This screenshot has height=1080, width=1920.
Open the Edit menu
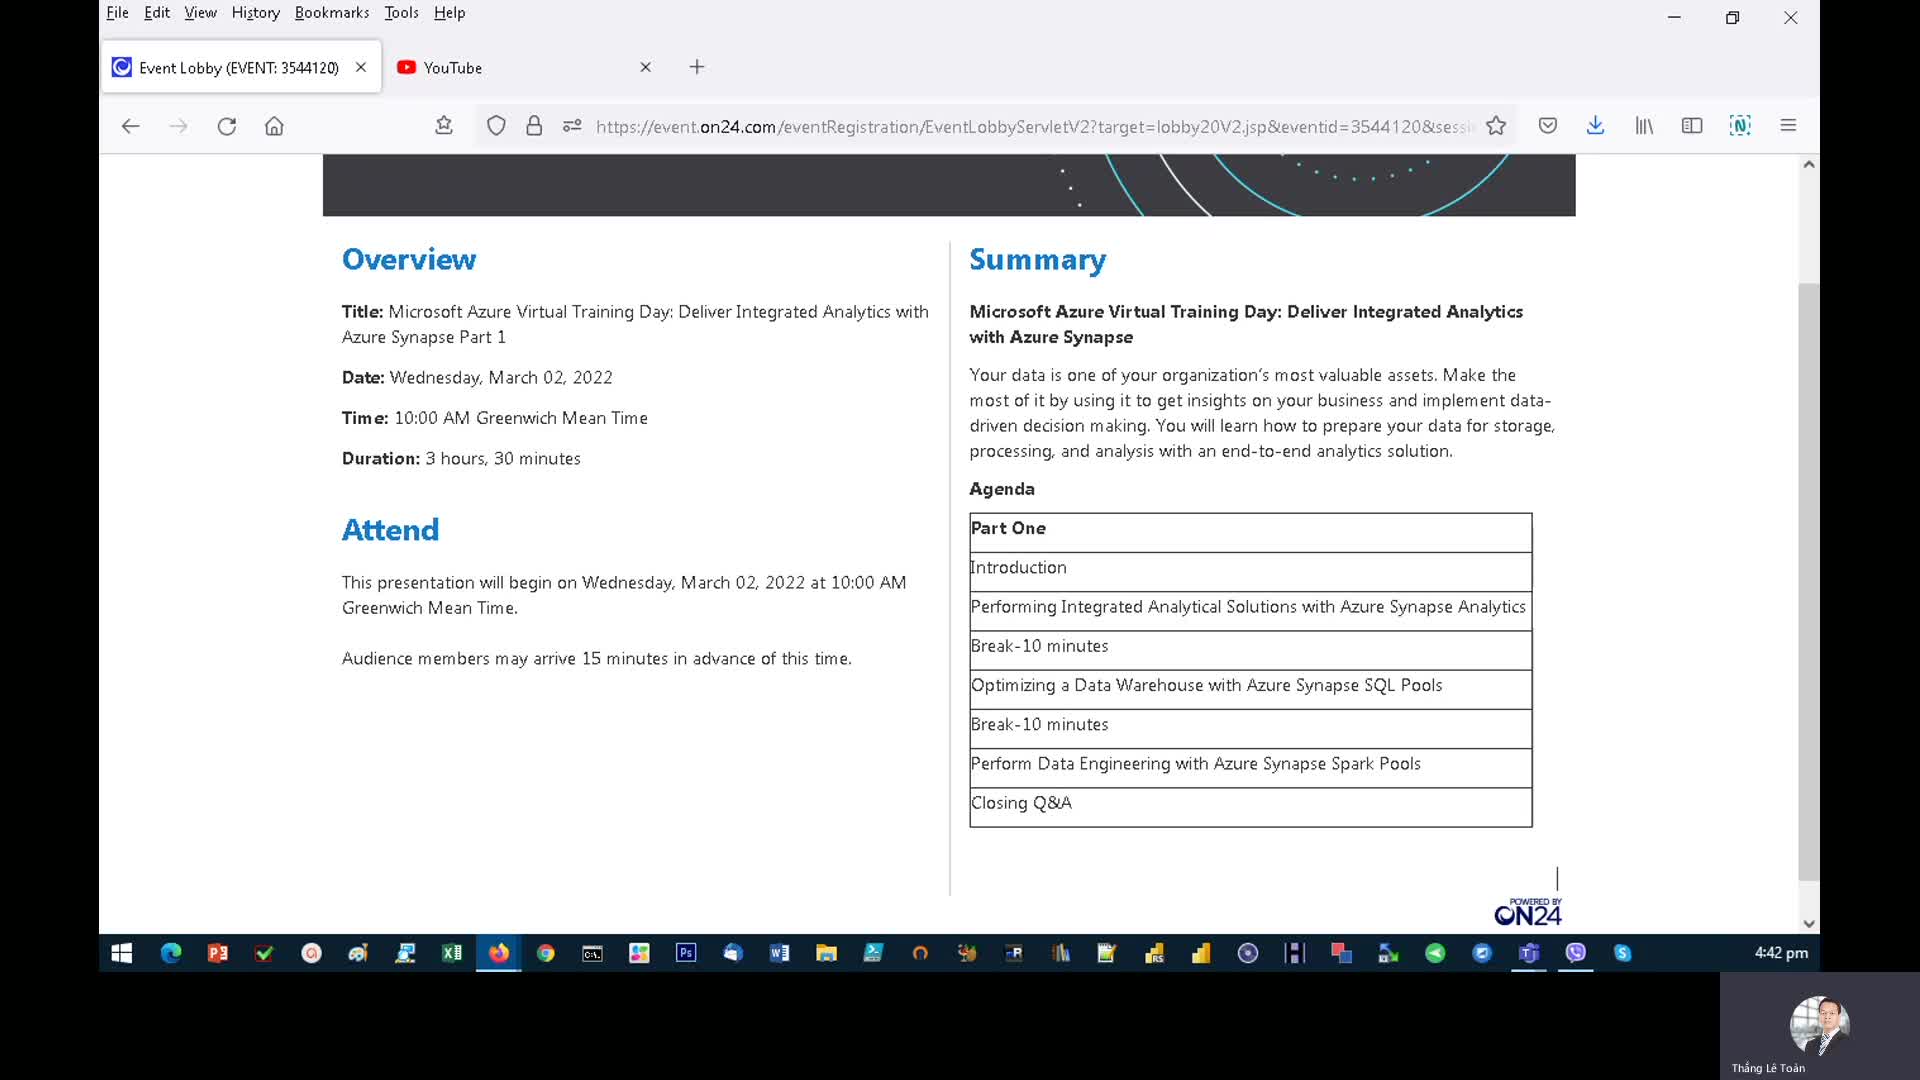pyautogui.click(x=157, y=13)
